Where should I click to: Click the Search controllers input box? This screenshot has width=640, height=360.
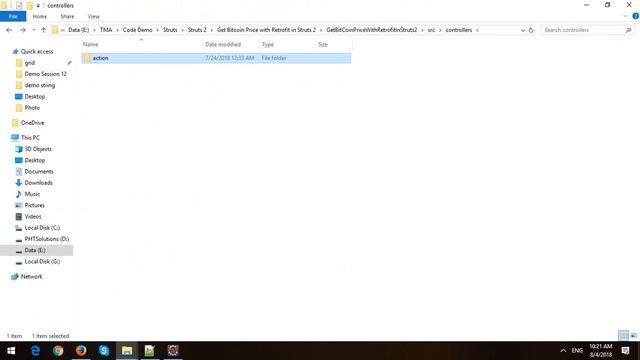pos(582,30)
